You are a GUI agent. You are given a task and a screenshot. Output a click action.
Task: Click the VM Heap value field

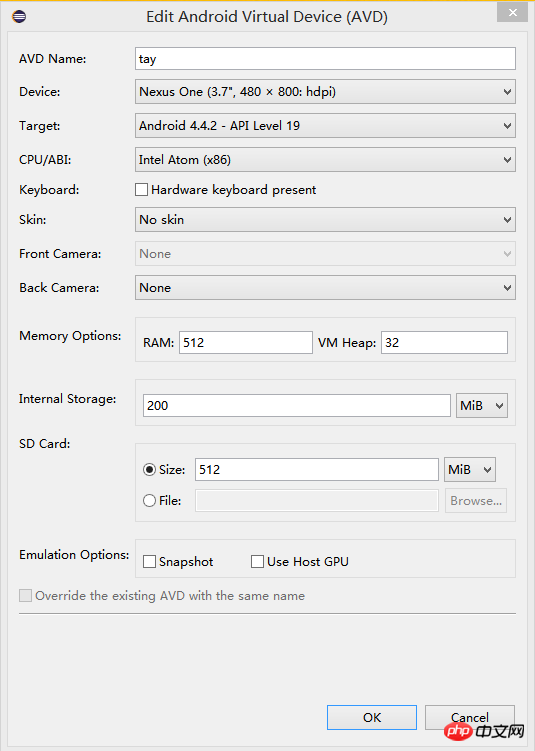click(444, 342)
